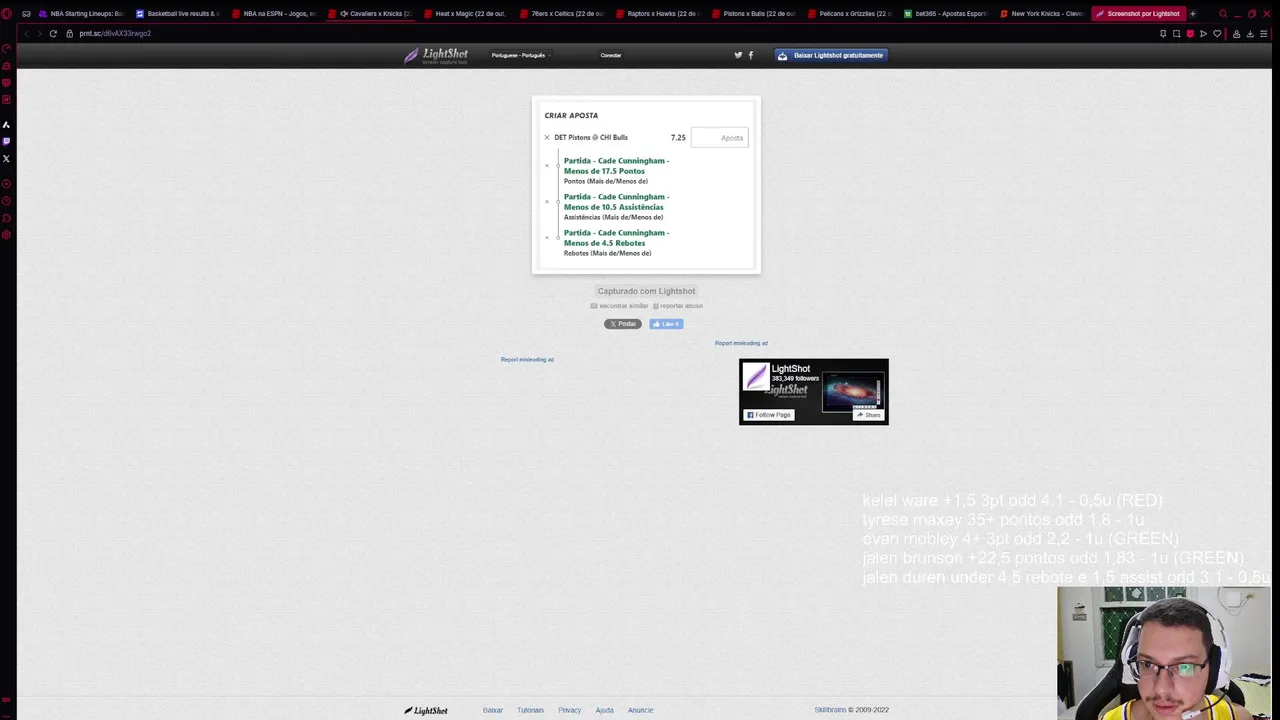Open the Twitch sidebar panel
Viewport: 1280px width, 720px height.
6,141
